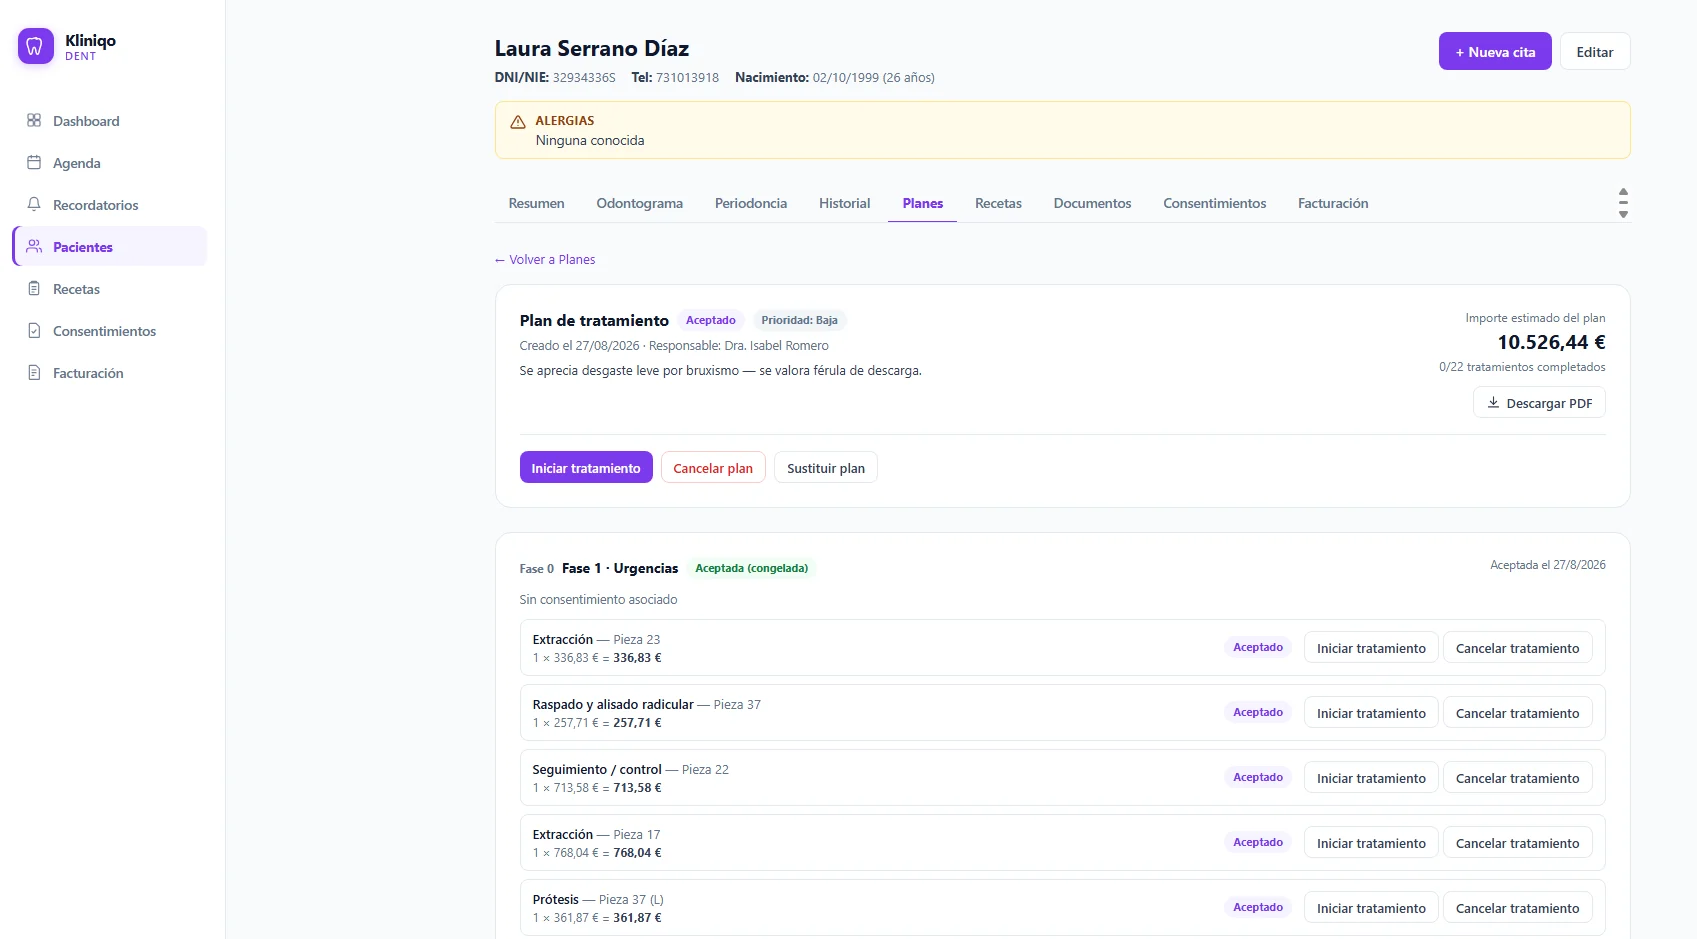Image resolution: width=1697 pixels, height=939 pixels.
Task: Click the Pacientes people icon
Action: tap(34, 246)
